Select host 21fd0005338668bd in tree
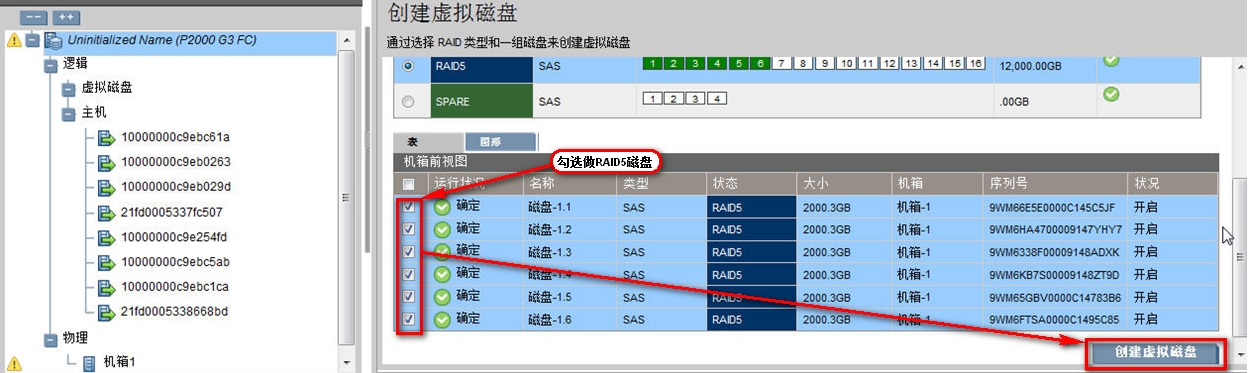This screenshot has height=373, width=1248. pos(175,312)
